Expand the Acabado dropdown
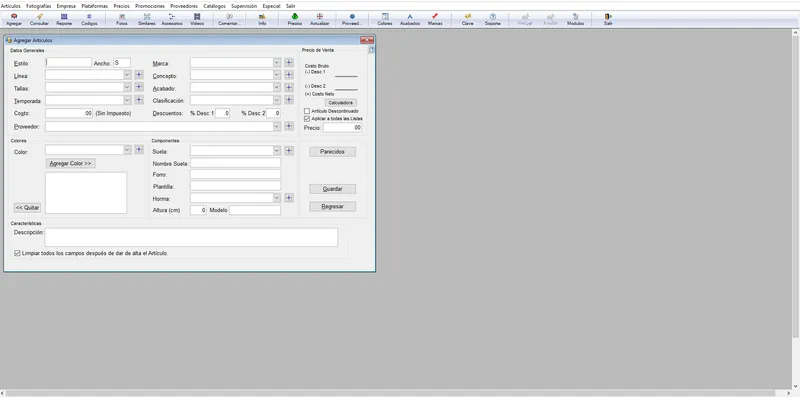The image size is (800, 397). click(x=277, y=87)
